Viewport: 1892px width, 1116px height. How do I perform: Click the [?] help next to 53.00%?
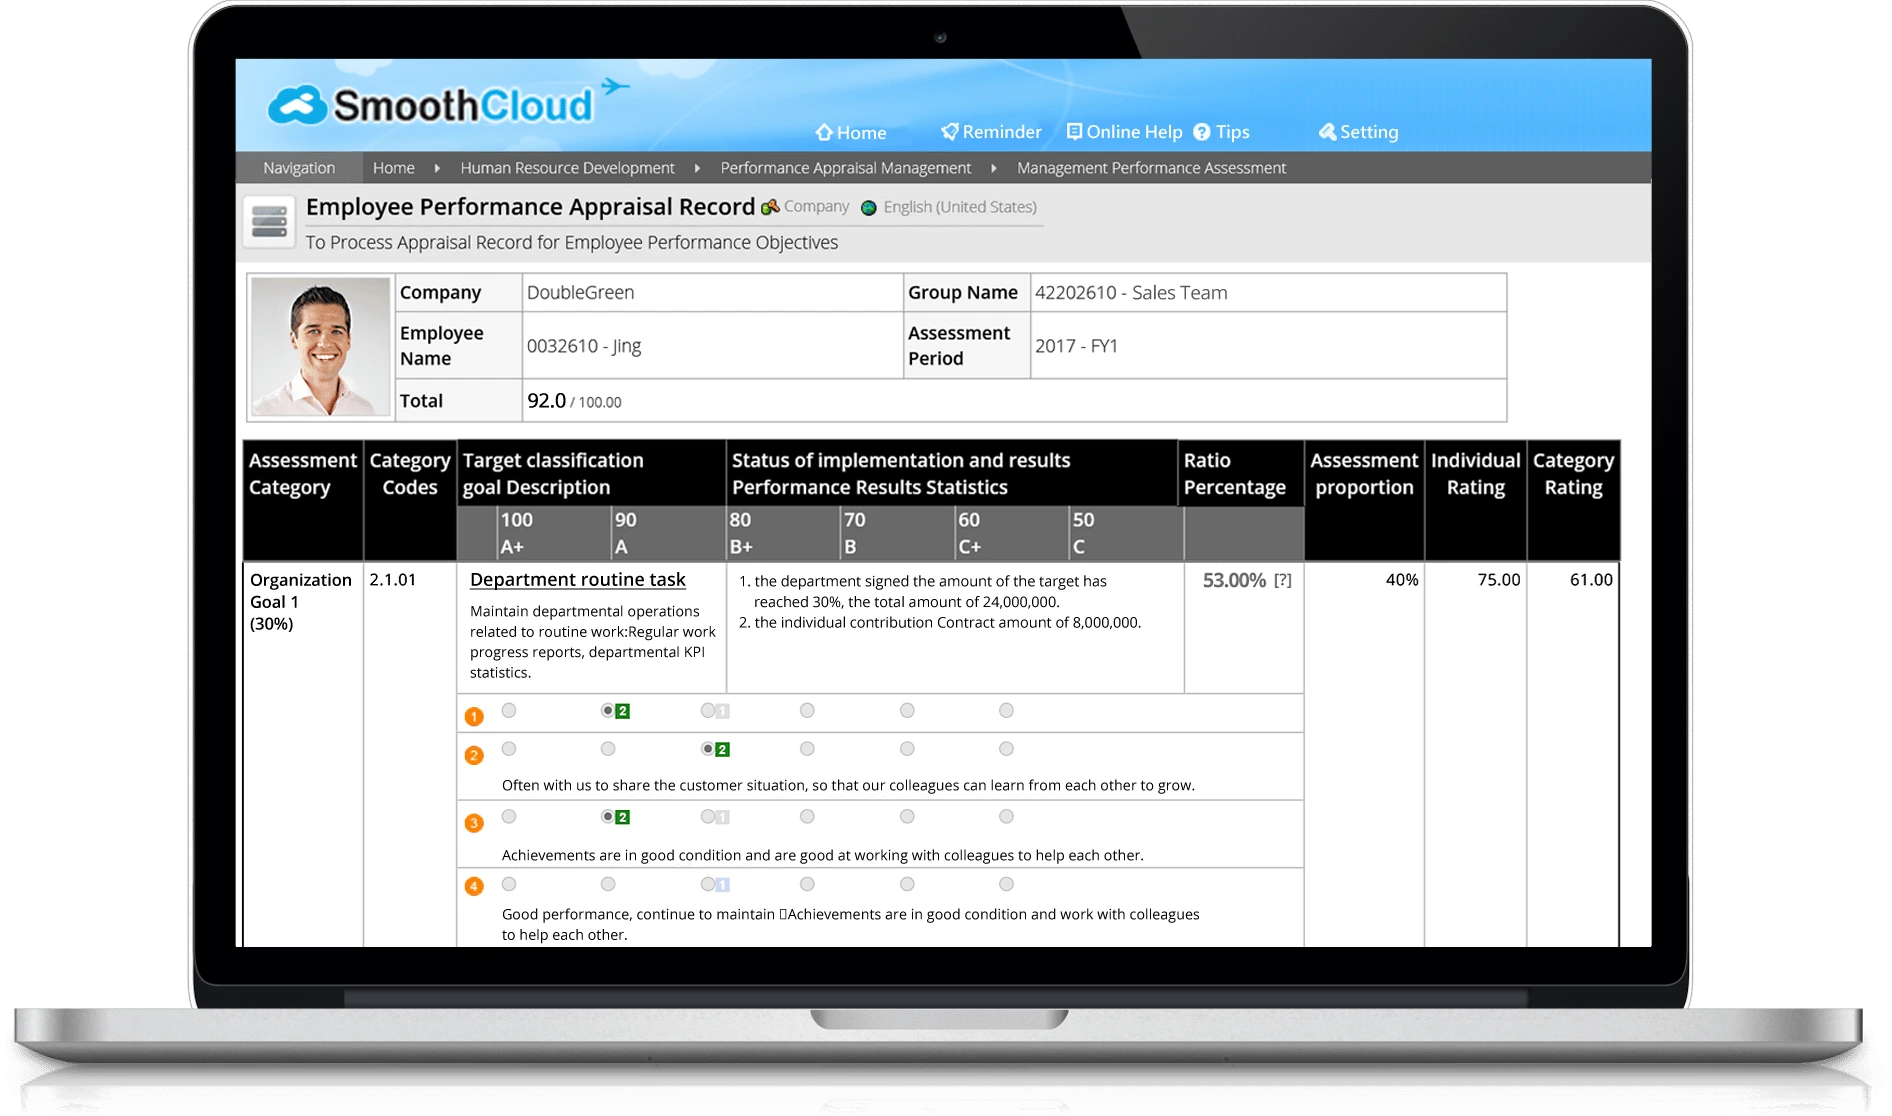1283,579
